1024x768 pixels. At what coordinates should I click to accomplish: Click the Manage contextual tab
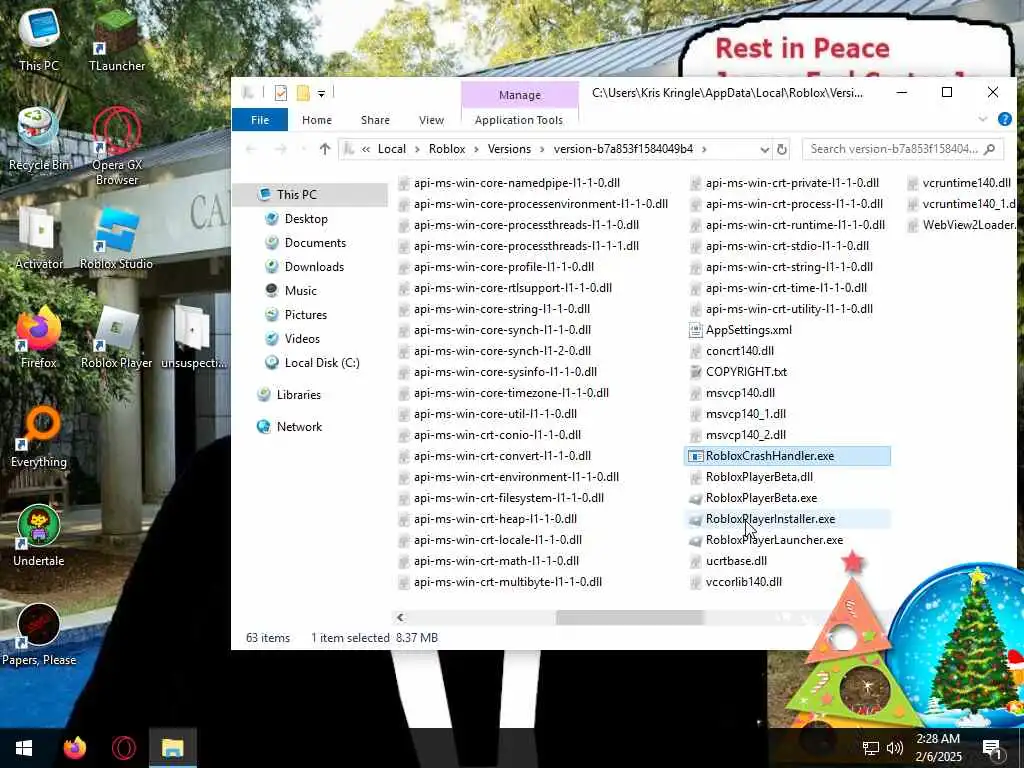(520, 95)
